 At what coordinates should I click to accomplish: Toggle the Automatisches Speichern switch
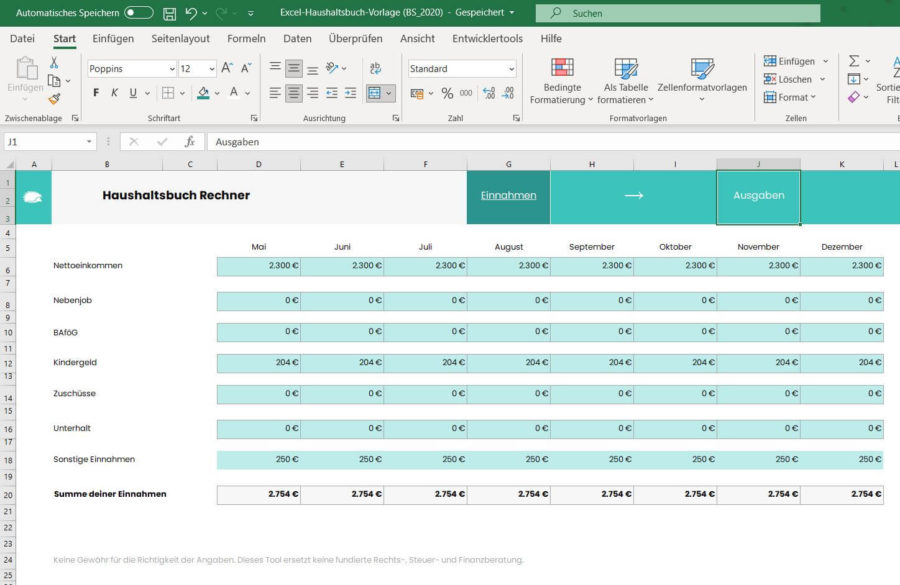[139, 13]
